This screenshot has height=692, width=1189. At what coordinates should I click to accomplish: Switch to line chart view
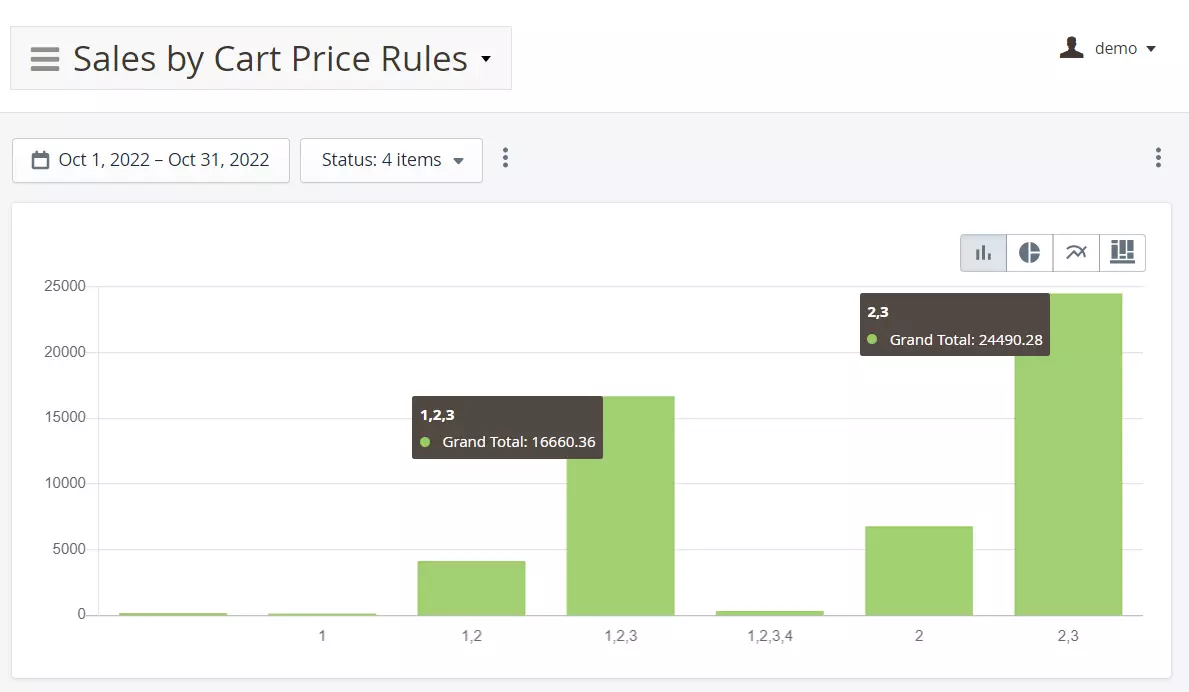[x=1076, y=253]
